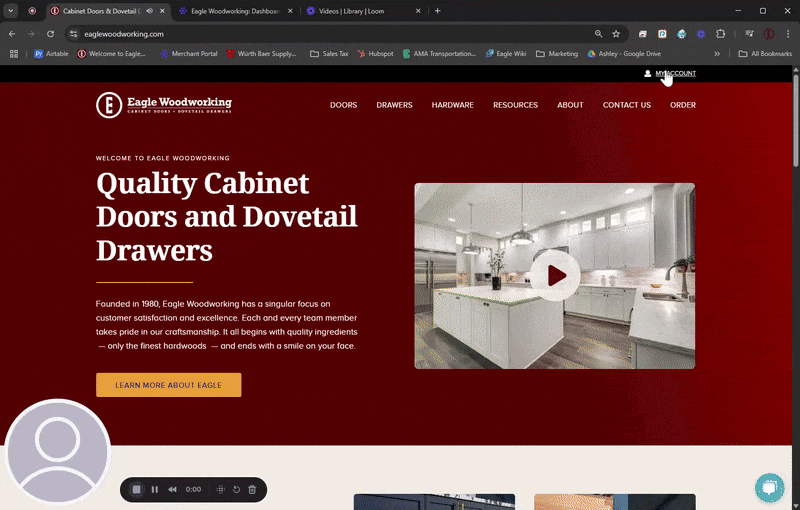Restart the Loom recording
The image size is (800, 510).
[x=237, y=490]
